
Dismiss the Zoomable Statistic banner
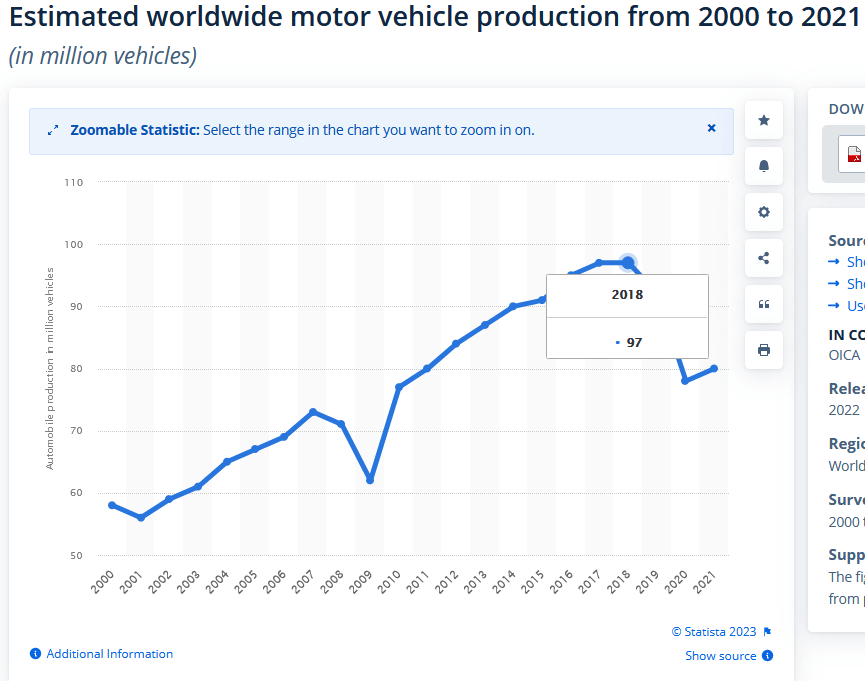coord(711,128)
